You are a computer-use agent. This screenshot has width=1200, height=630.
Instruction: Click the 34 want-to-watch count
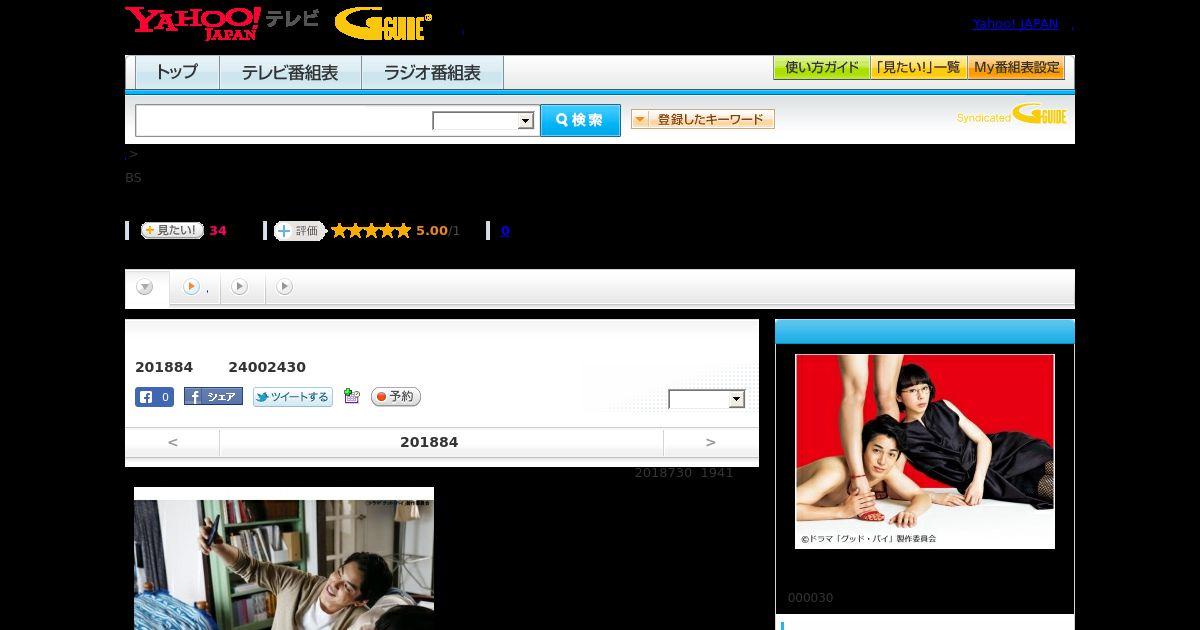tap(218, 231)
